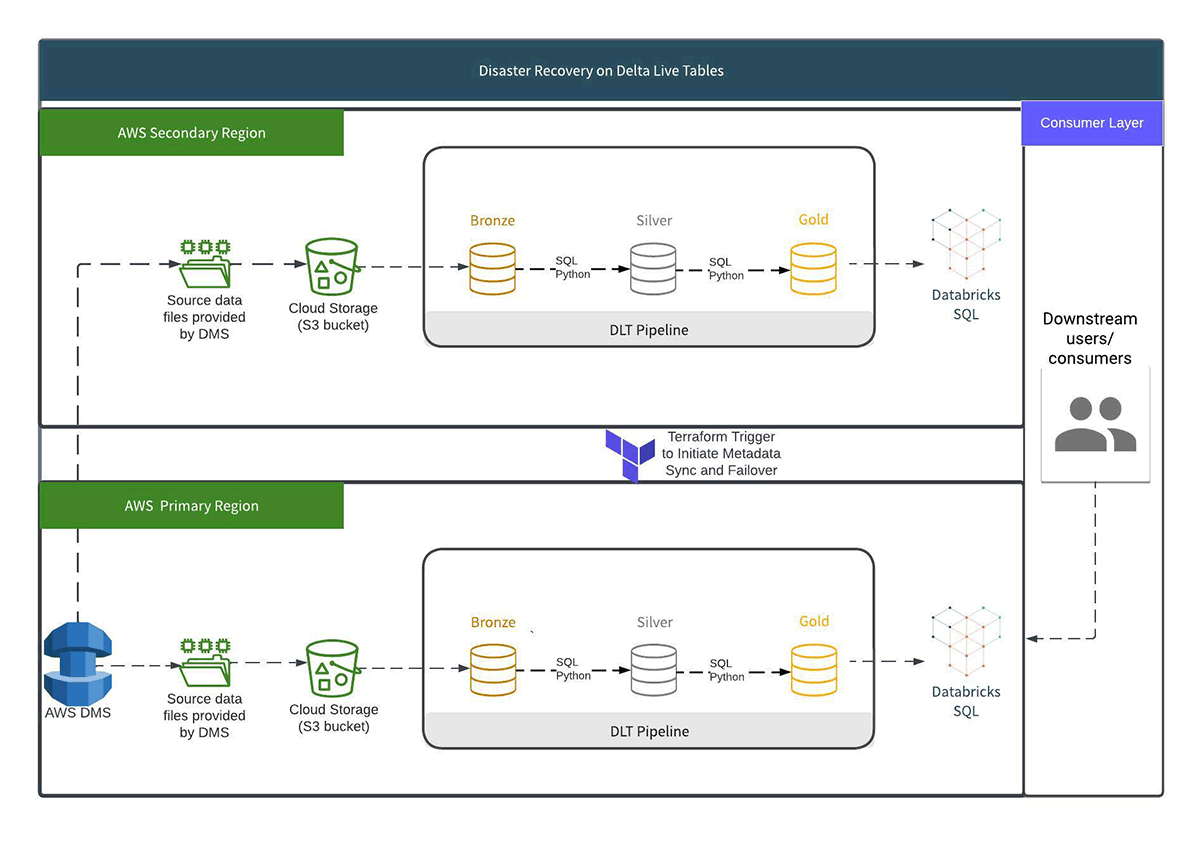Click Gold database icon in Primary Region pipeline
1200x845 pixels.
point(814,669)
